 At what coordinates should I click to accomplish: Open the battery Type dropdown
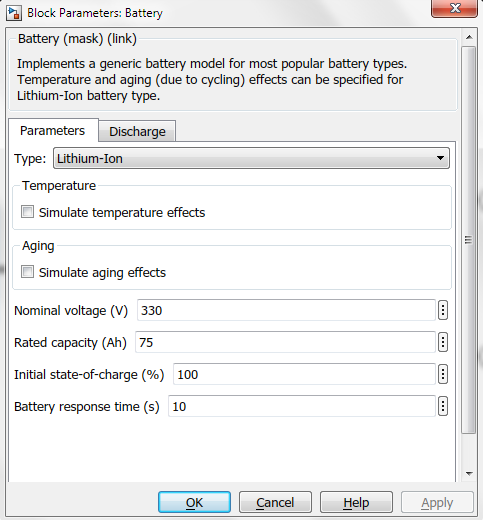[x=251, y=158]
